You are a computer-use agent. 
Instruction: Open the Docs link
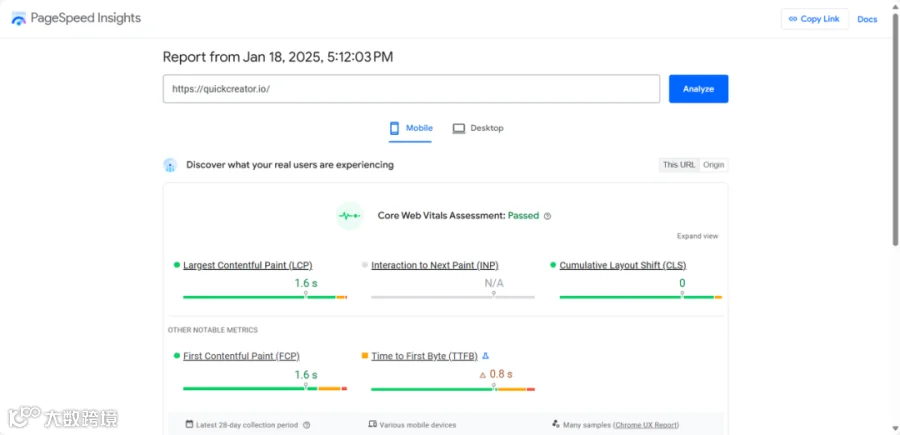[867, 19]
